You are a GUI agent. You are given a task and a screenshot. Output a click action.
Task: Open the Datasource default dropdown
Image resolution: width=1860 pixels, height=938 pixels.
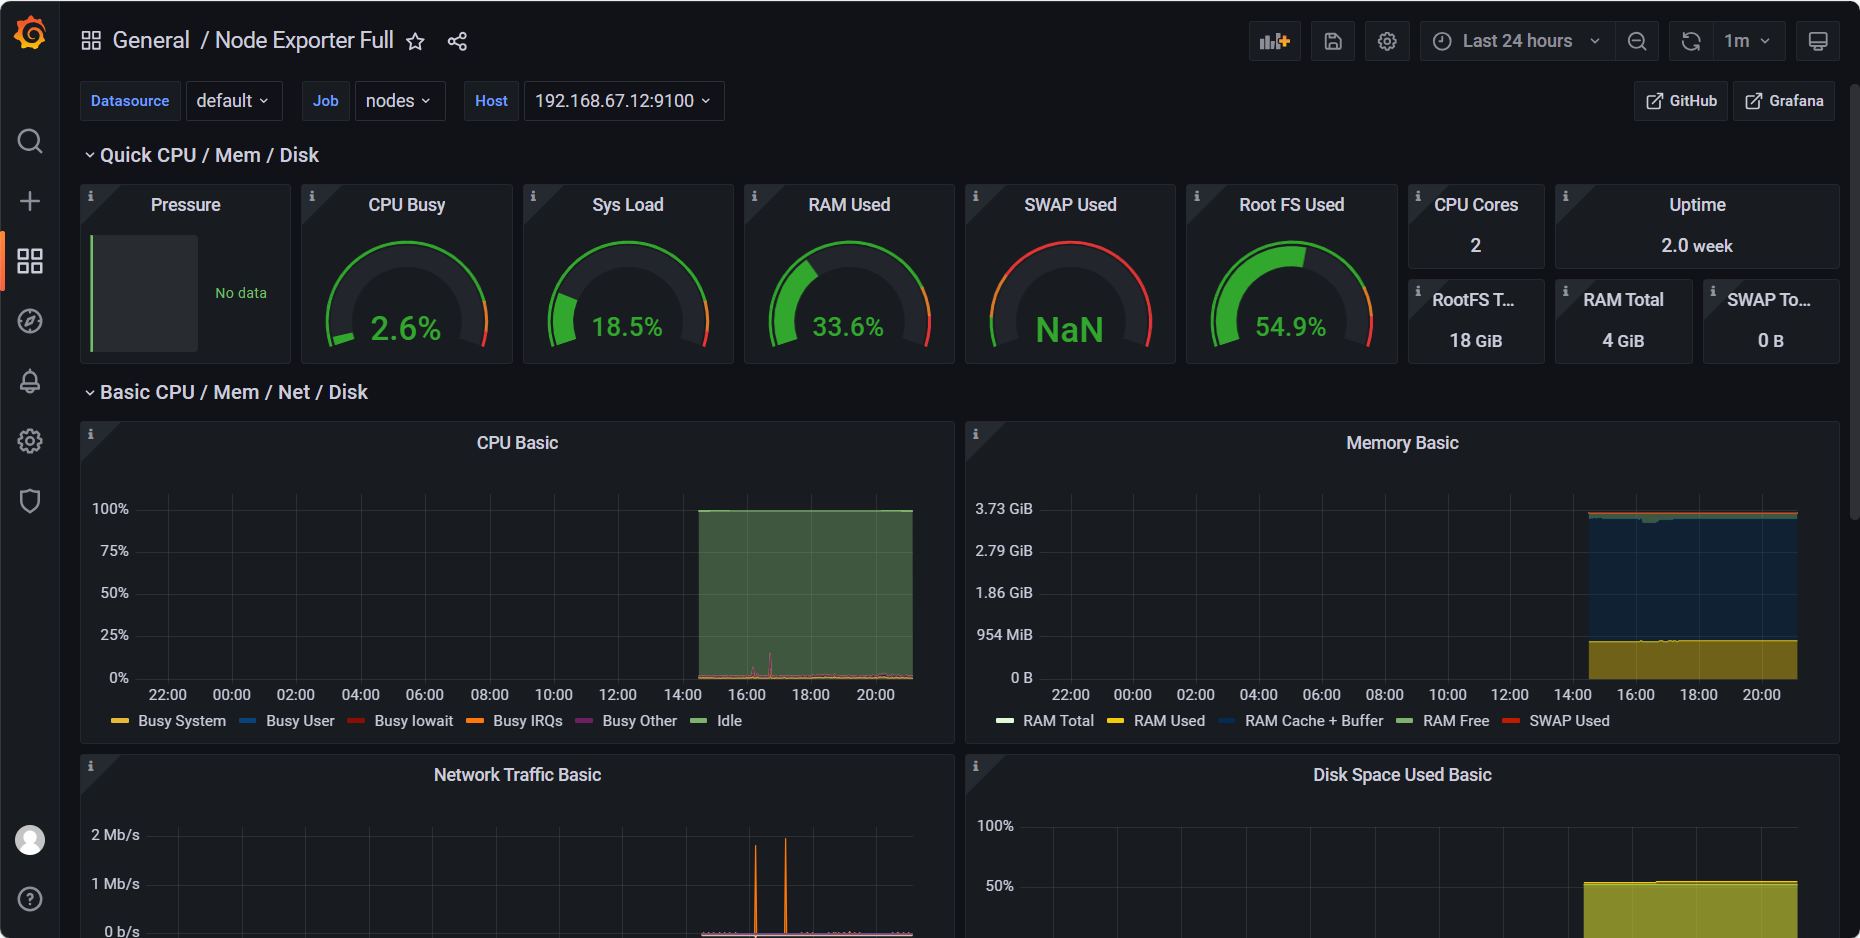point(234,101)
